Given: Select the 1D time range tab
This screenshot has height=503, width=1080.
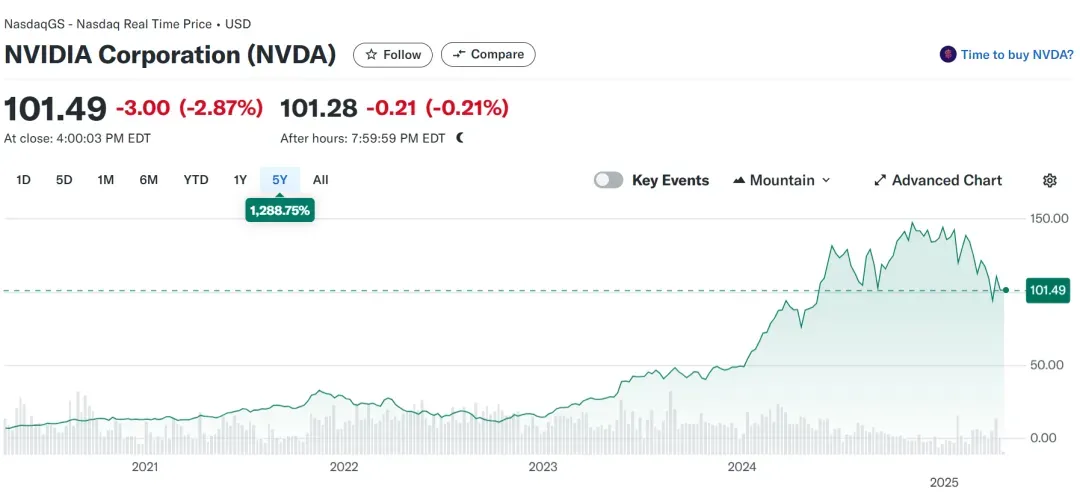Looking at the screenshot, I should pyautogui.click(x=24, y=180).
